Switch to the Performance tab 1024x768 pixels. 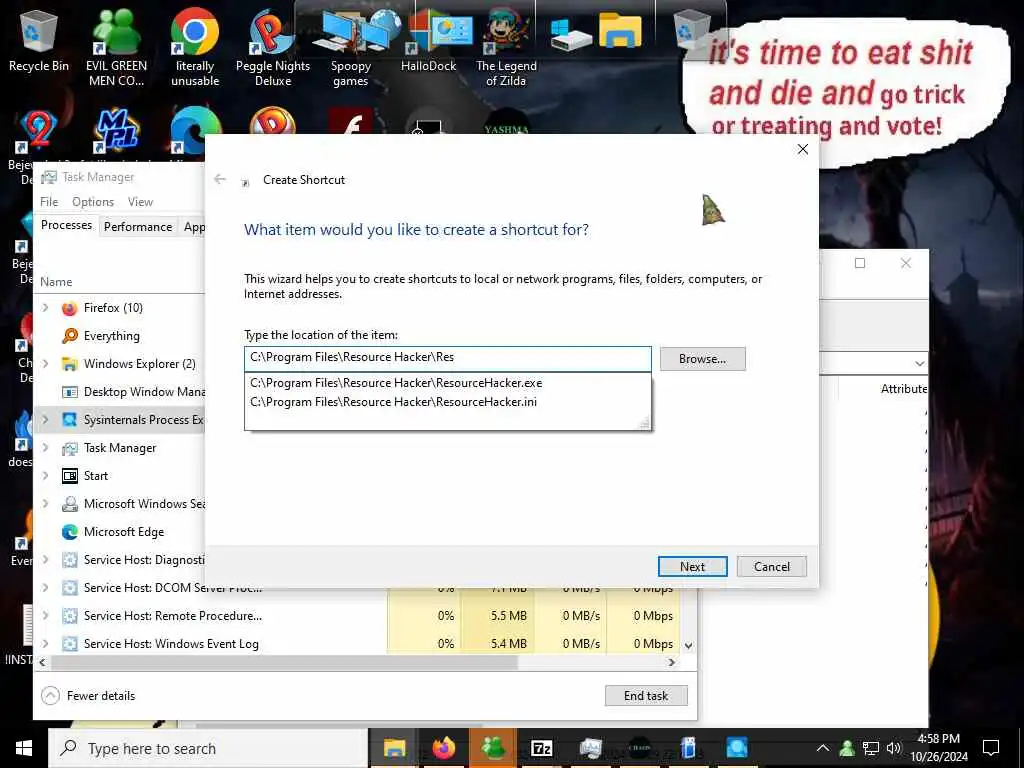138,227
